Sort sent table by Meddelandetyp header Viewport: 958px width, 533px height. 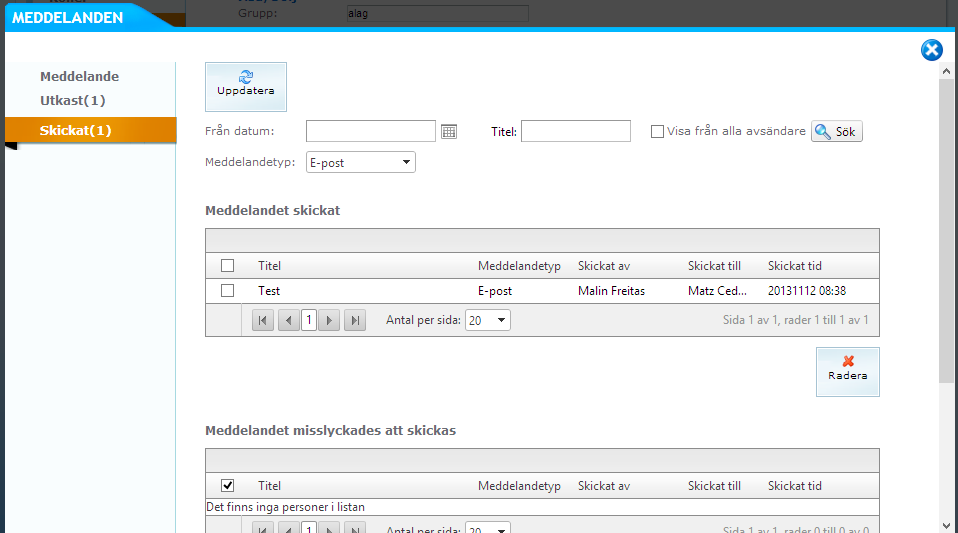[519, 266]
